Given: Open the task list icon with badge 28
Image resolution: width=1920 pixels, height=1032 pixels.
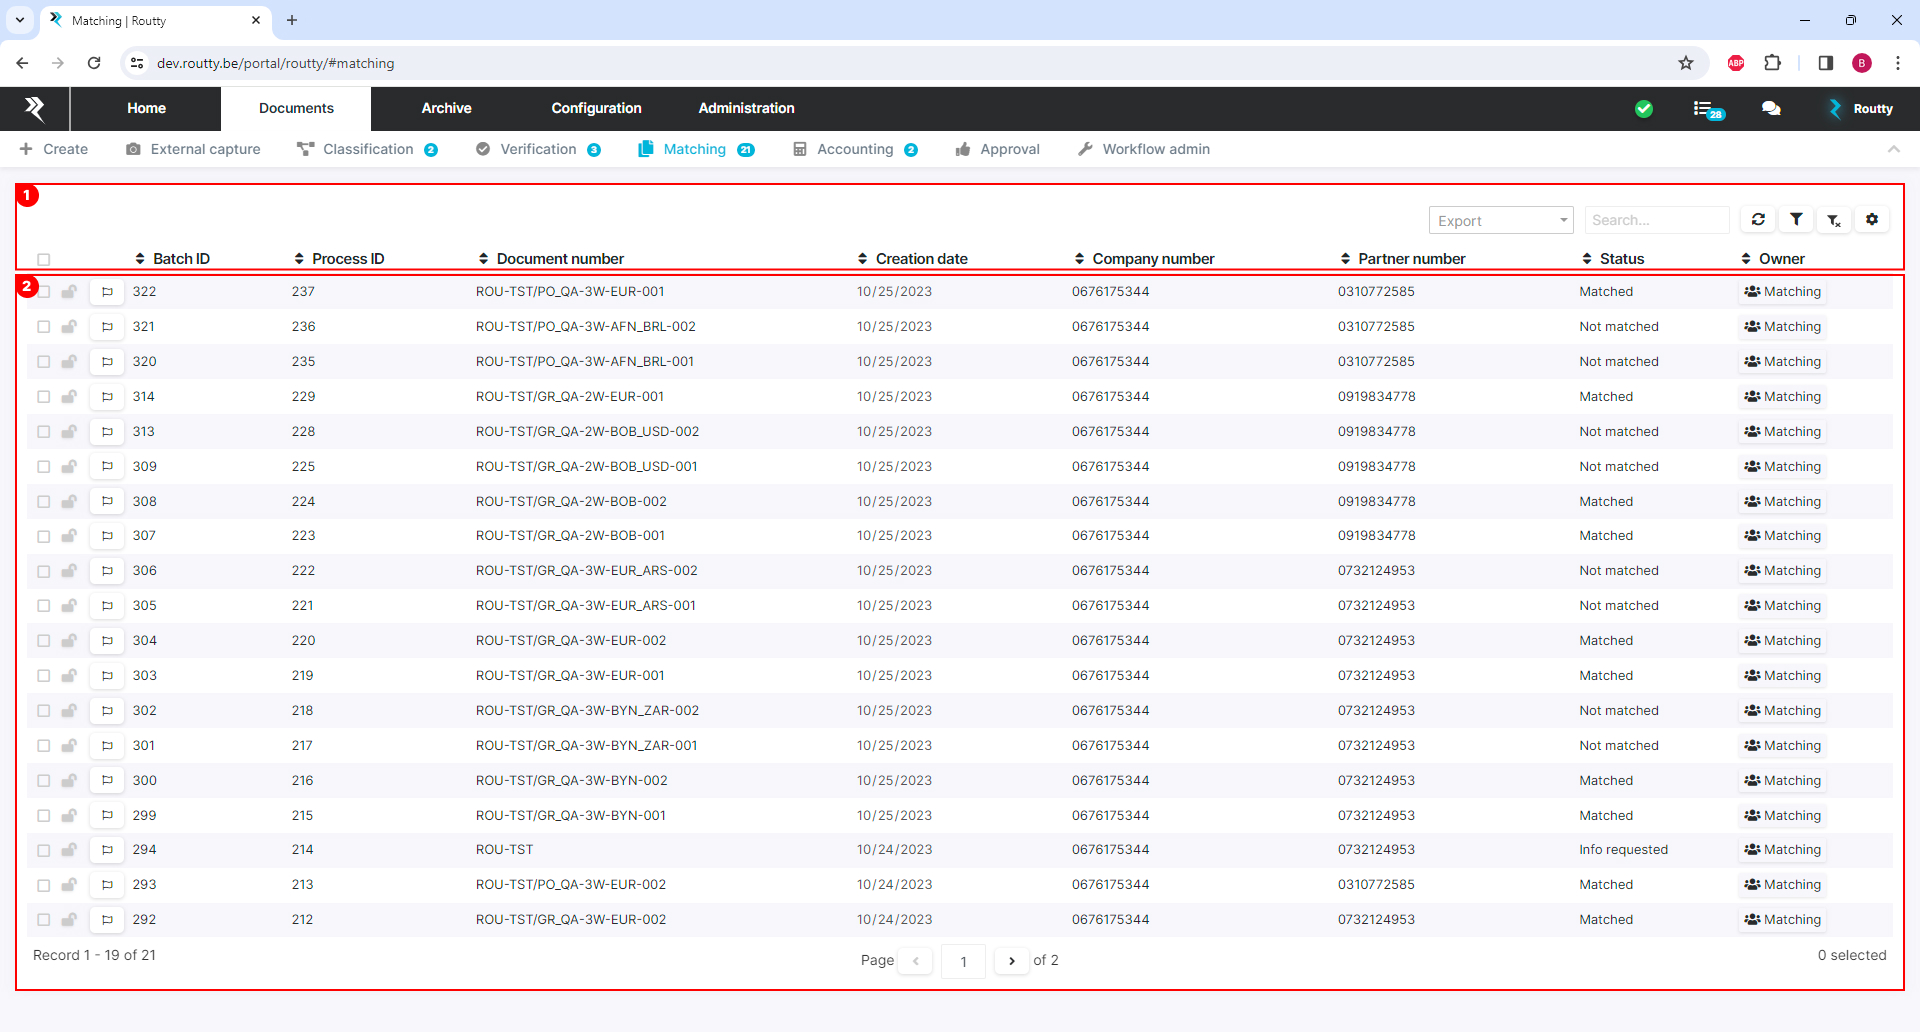Looking at the screenshot, I should tap(1708, 109).
